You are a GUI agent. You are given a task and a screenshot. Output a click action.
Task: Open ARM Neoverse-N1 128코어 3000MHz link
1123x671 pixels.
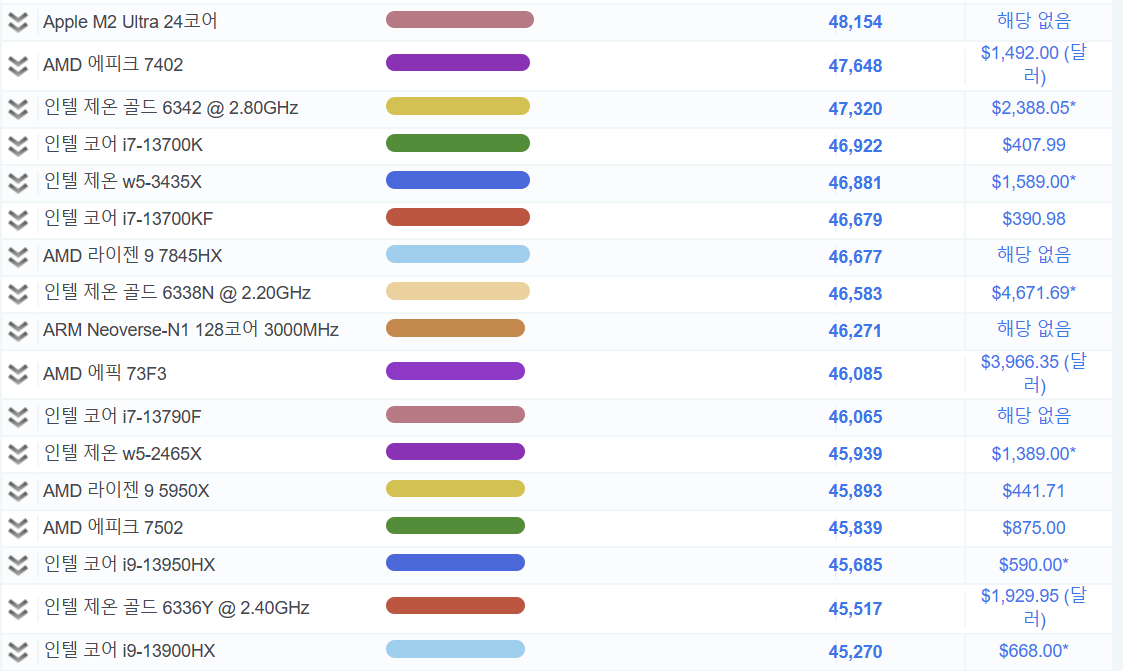pos(191,329)
